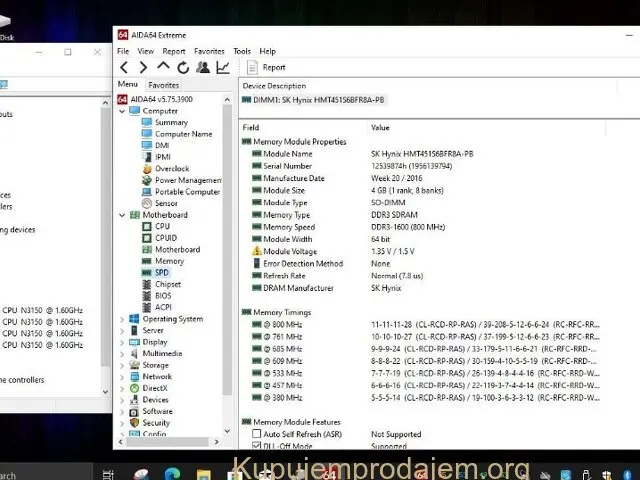This screenshot has height=480, width=640.
Task: Switch to the Favorites tab
Action: tap(163, 85)
